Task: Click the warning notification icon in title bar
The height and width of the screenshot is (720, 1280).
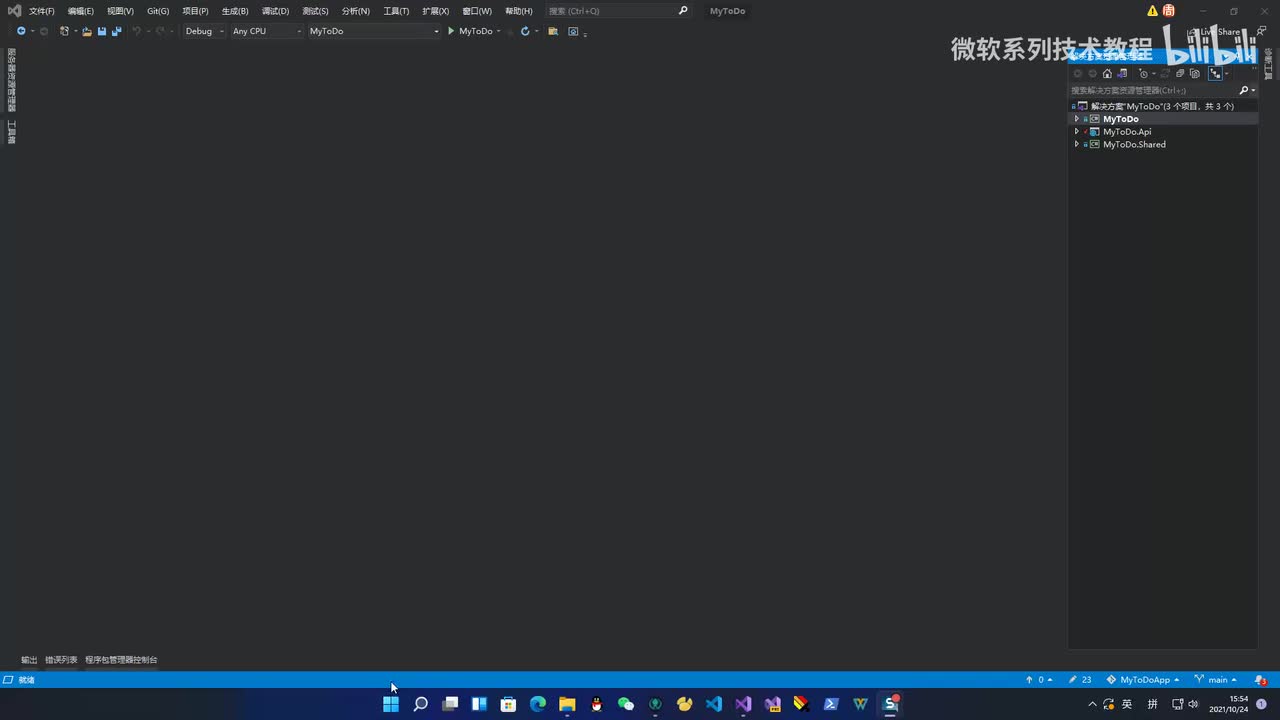Action: tap(1152, 11)
